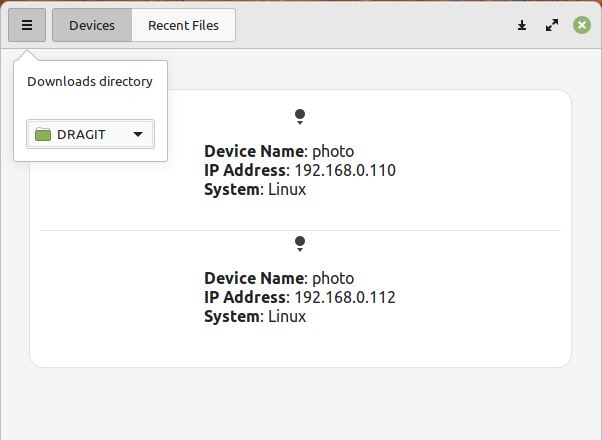602x440 pixels.
Task: Click System Linux under 192.168.0.110
Action: coord(255,189)
